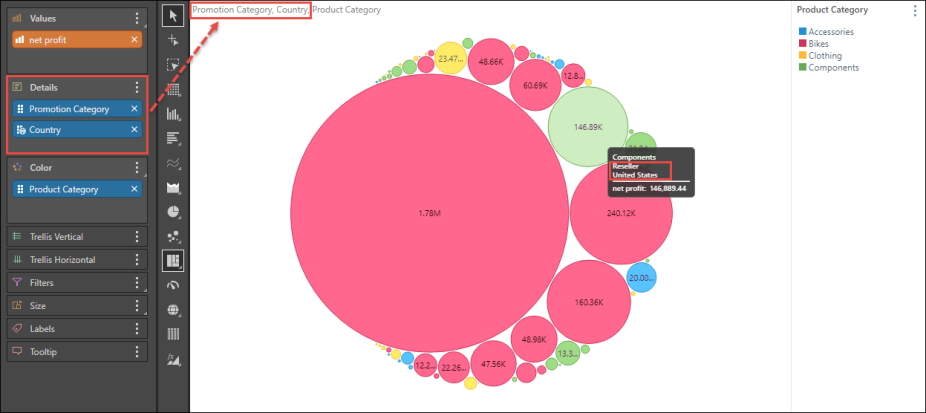Open the Values drop zone options menu
The image size is (926, 413).
click(138, 19)
